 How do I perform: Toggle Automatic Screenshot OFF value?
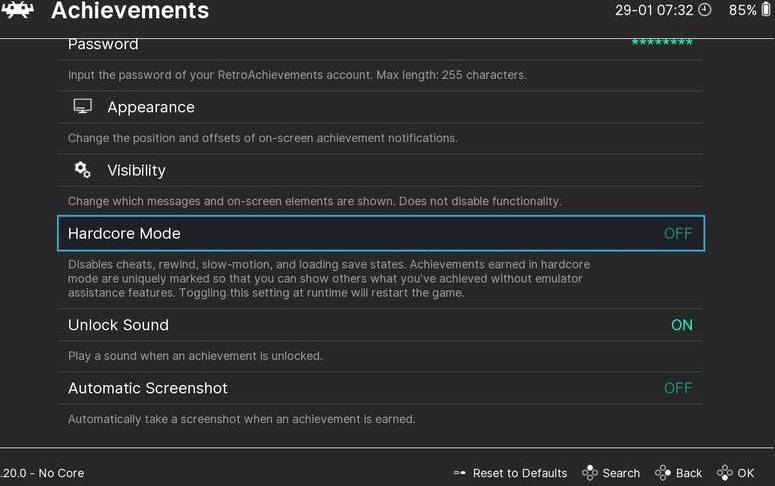[678, 388]
